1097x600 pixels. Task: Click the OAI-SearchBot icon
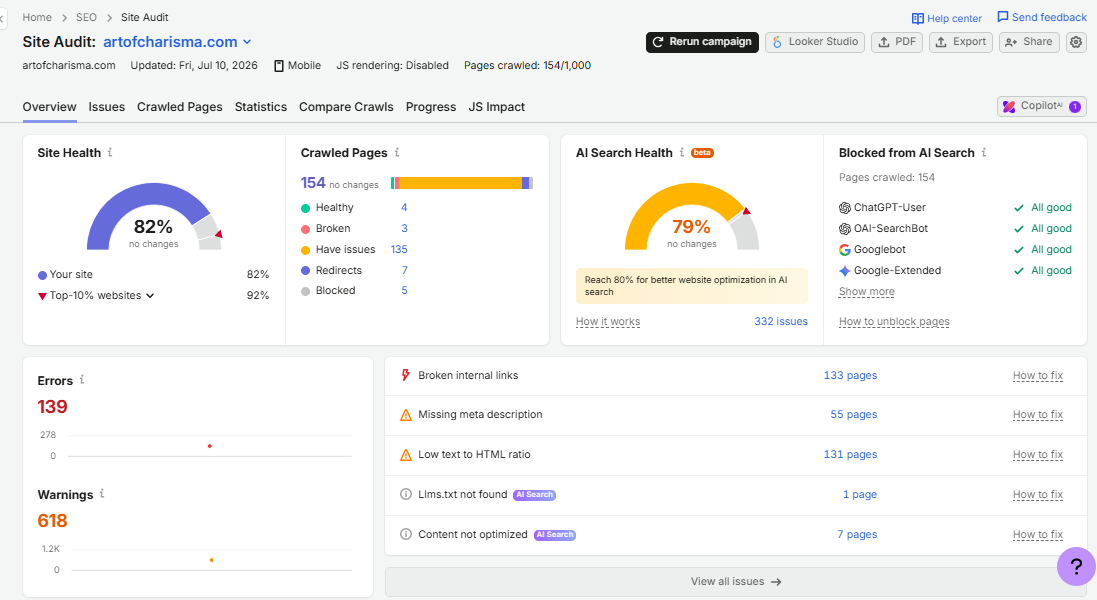pos(844,229)
